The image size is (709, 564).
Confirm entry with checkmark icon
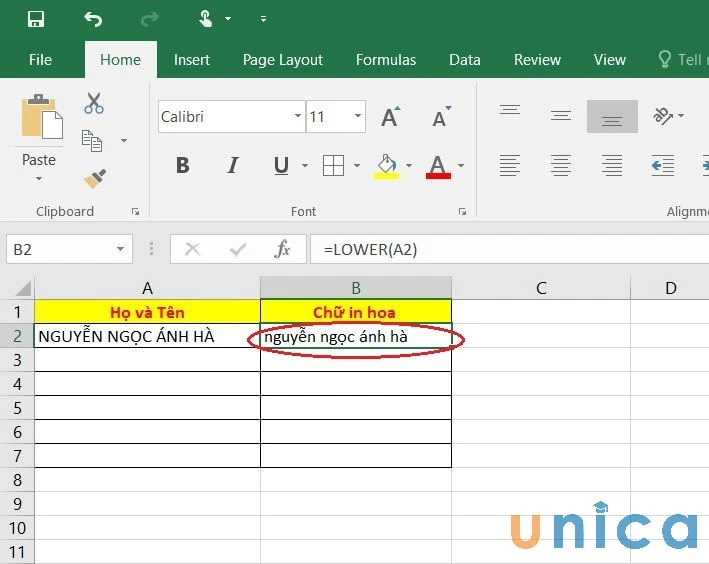tap(238, 249)
